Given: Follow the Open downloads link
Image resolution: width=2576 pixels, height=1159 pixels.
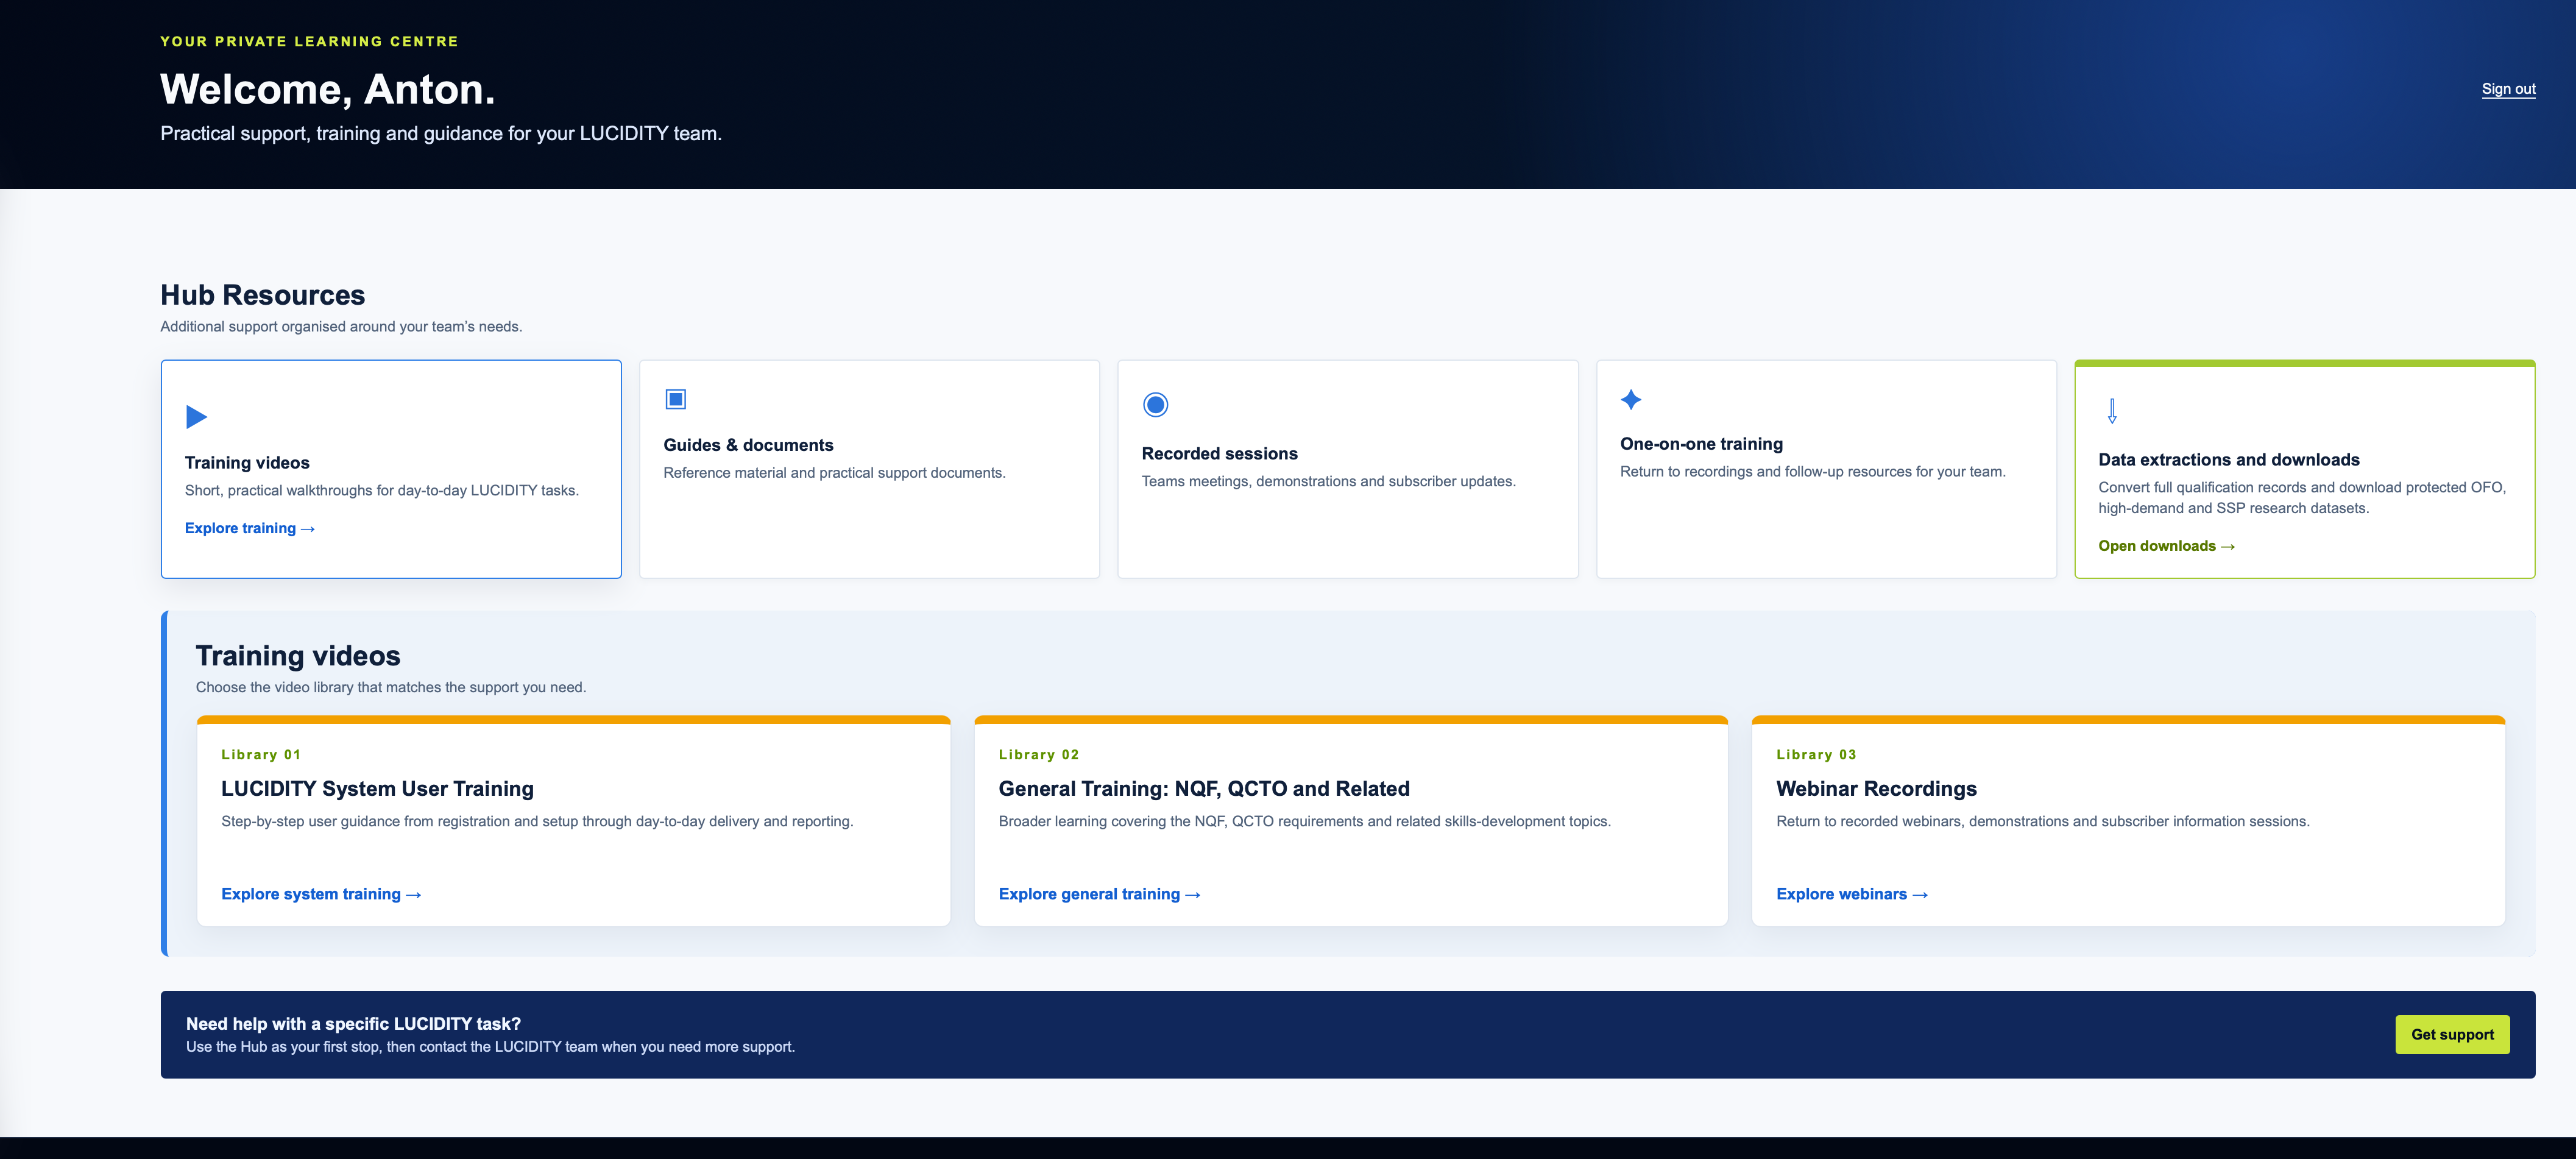Looking at the screenshot, I should point(2166,546).
